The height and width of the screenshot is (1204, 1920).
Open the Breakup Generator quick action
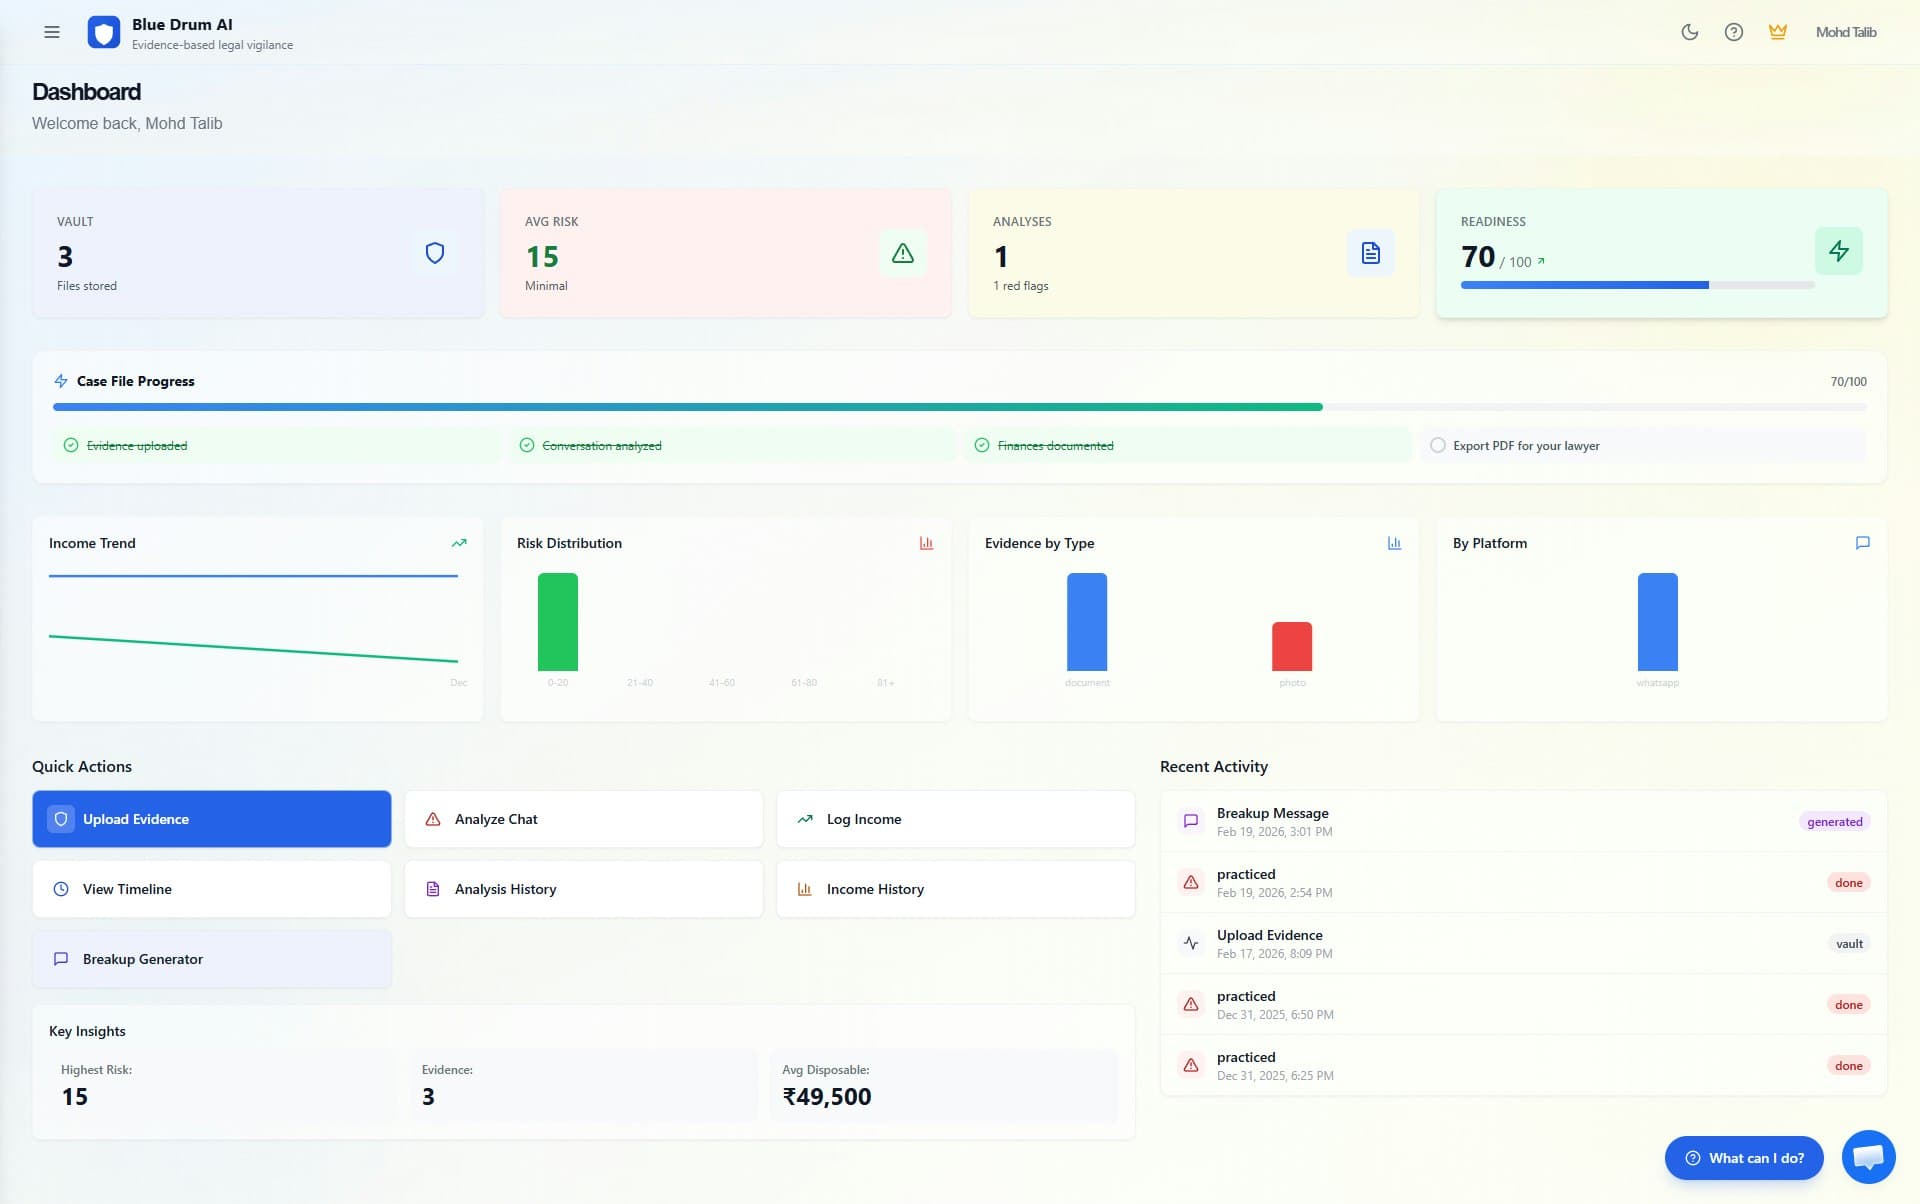211,959
